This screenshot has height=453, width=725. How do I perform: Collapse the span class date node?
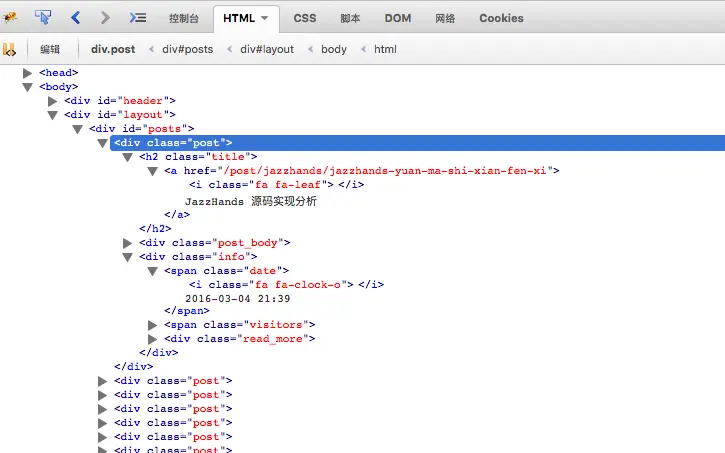tap(152, 271)
